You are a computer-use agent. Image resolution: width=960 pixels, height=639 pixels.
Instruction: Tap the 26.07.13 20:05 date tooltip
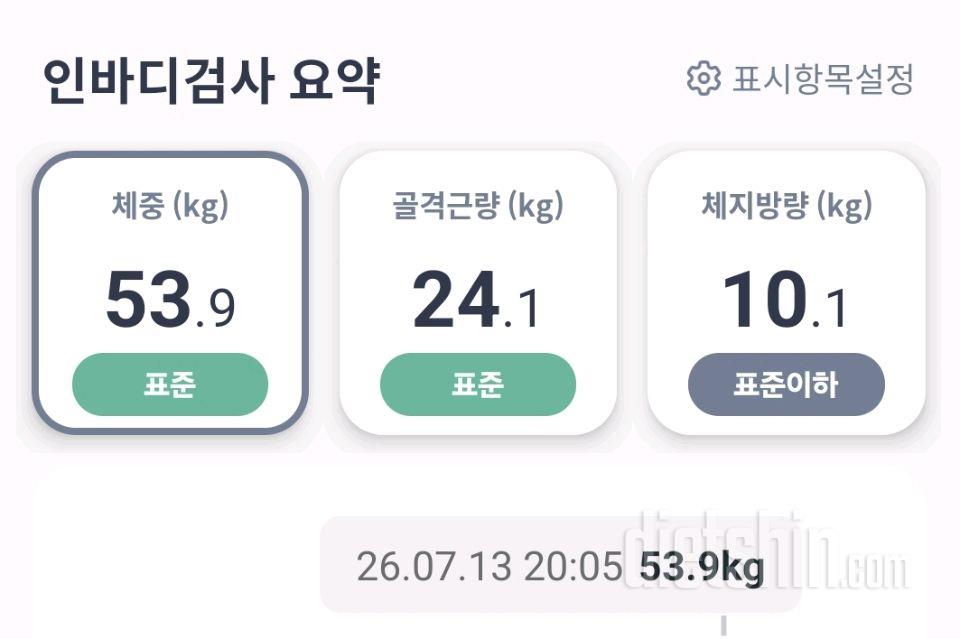pos(489,566)
